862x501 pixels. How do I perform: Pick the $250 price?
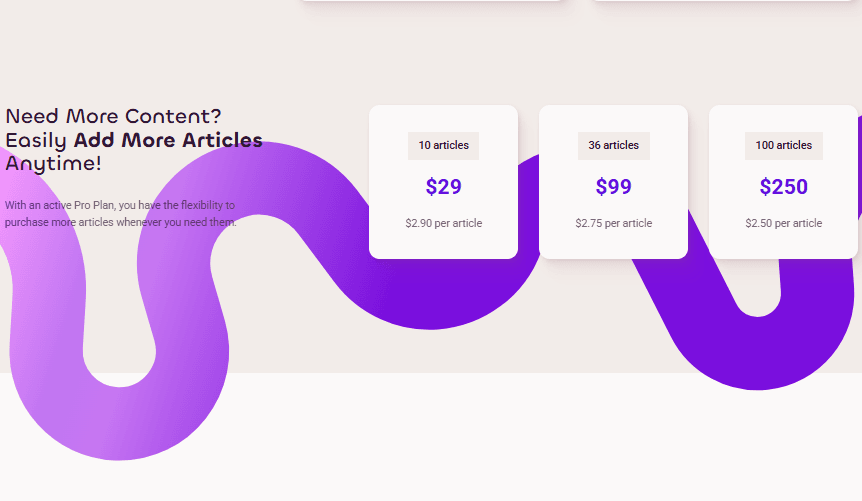click(783, 187)
